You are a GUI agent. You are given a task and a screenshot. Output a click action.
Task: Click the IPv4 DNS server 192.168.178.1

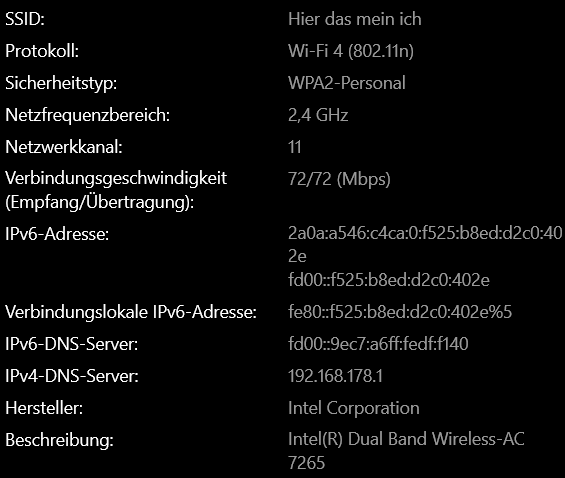(x=335, y=376)
